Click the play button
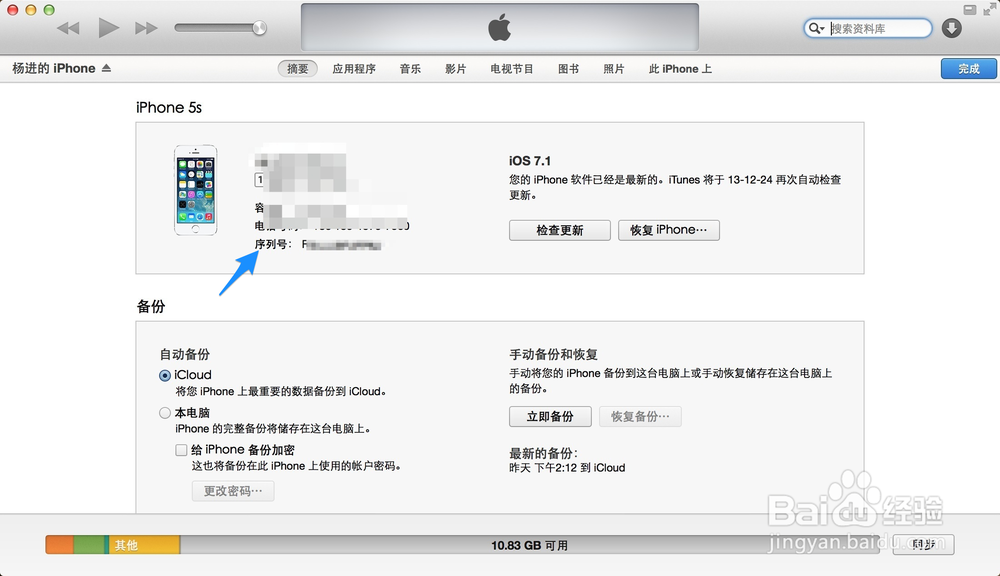 point(108,28)
